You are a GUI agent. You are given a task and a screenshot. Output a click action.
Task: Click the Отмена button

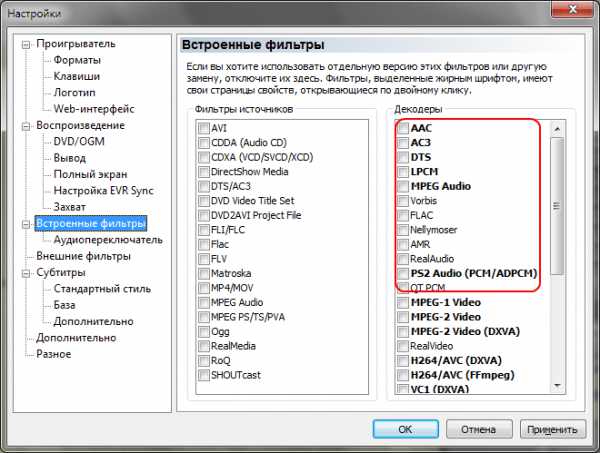pos(479,429)
